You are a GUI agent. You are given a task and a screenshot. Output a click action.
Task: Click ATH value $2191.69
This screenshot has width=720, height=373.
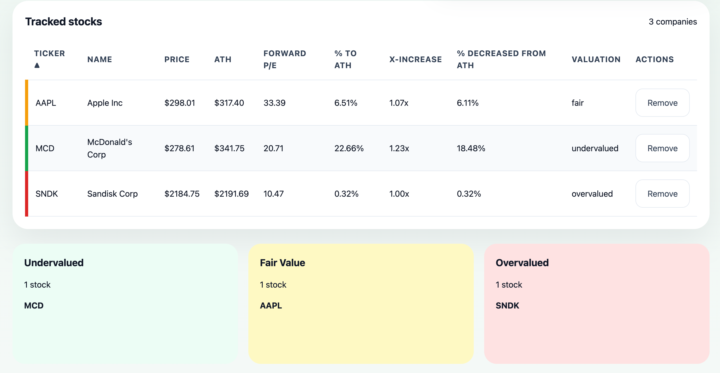[x=231, y=194]
